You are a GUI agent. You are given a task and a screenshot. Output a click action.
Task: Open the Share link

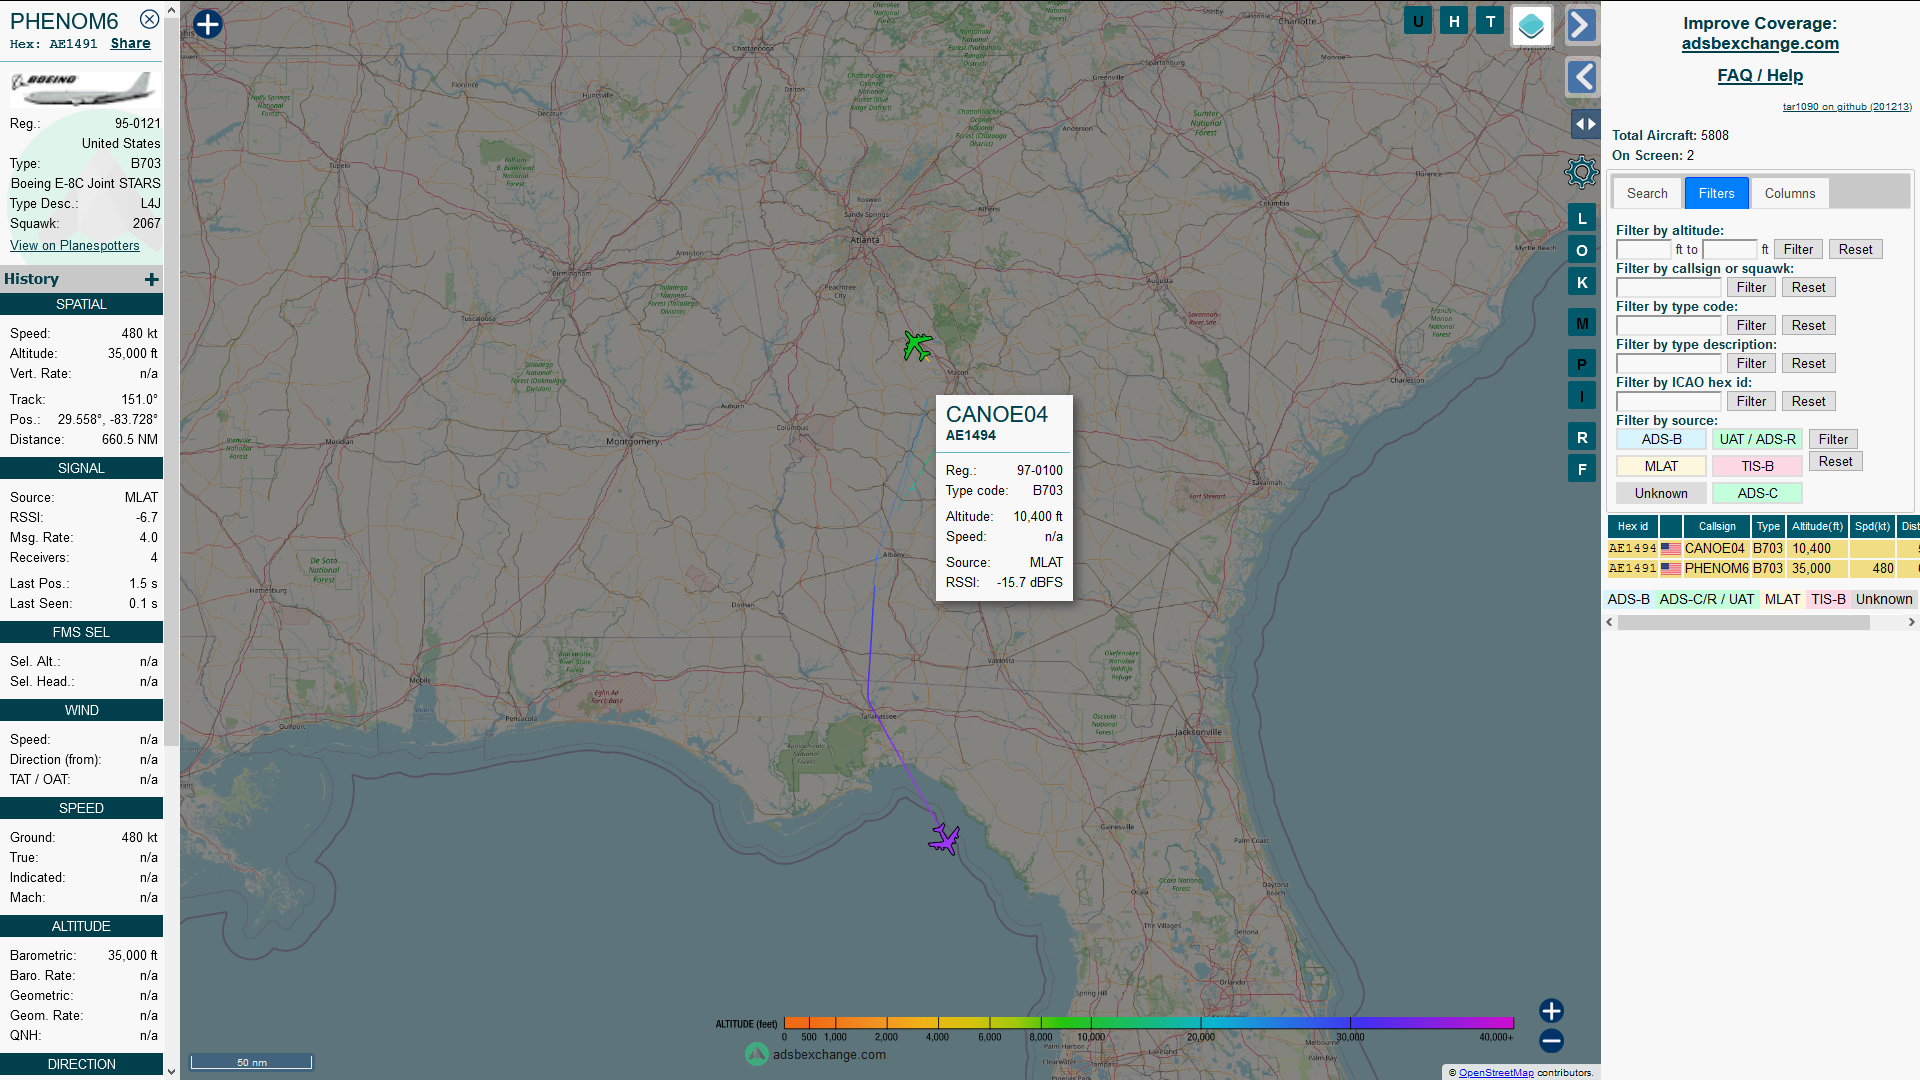(x=130, y=43)
